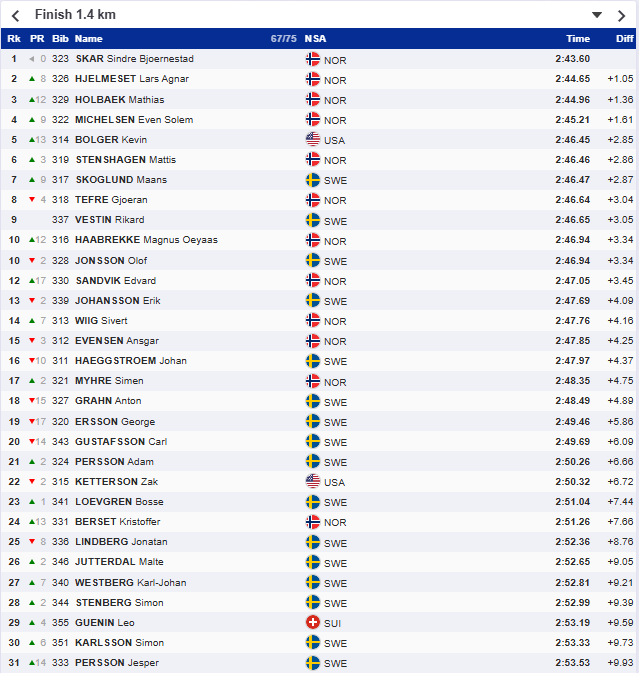Sort by NSA column header
This screenshot has width=639, height=673.
315,39
